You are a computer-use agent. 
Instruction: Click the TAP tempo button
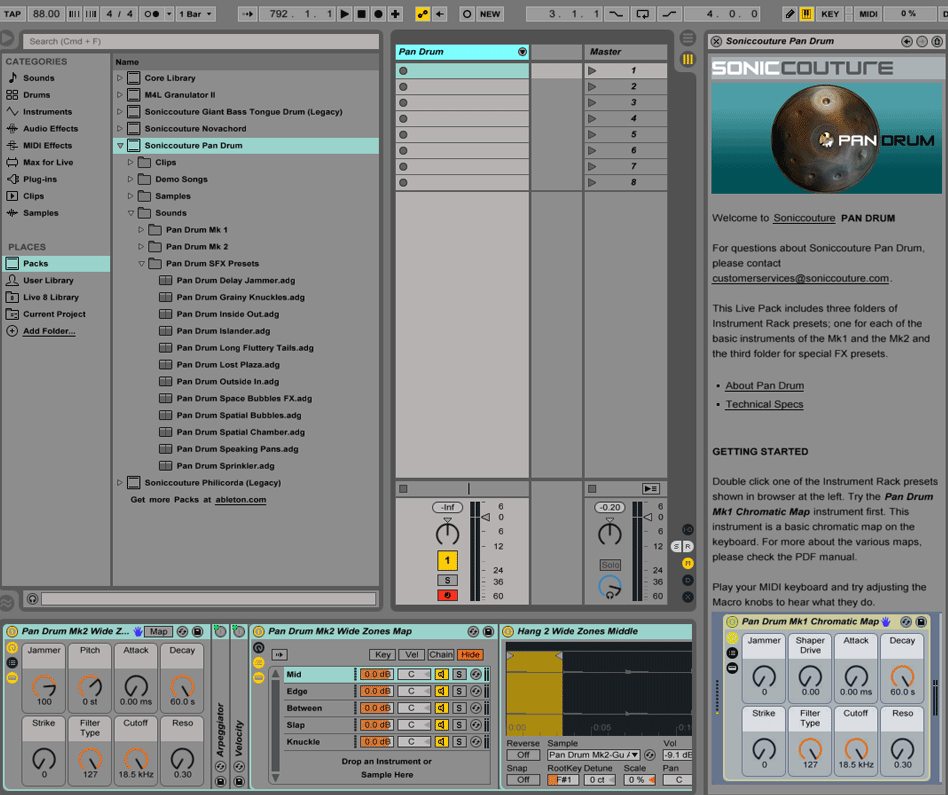12,14
